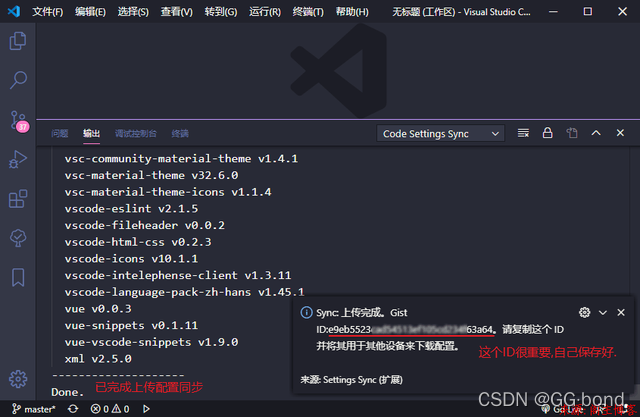The height and width of the screenshot is (417, 640).
Task: Open the Explorer view in activity bar
Action: coord(18,41)
